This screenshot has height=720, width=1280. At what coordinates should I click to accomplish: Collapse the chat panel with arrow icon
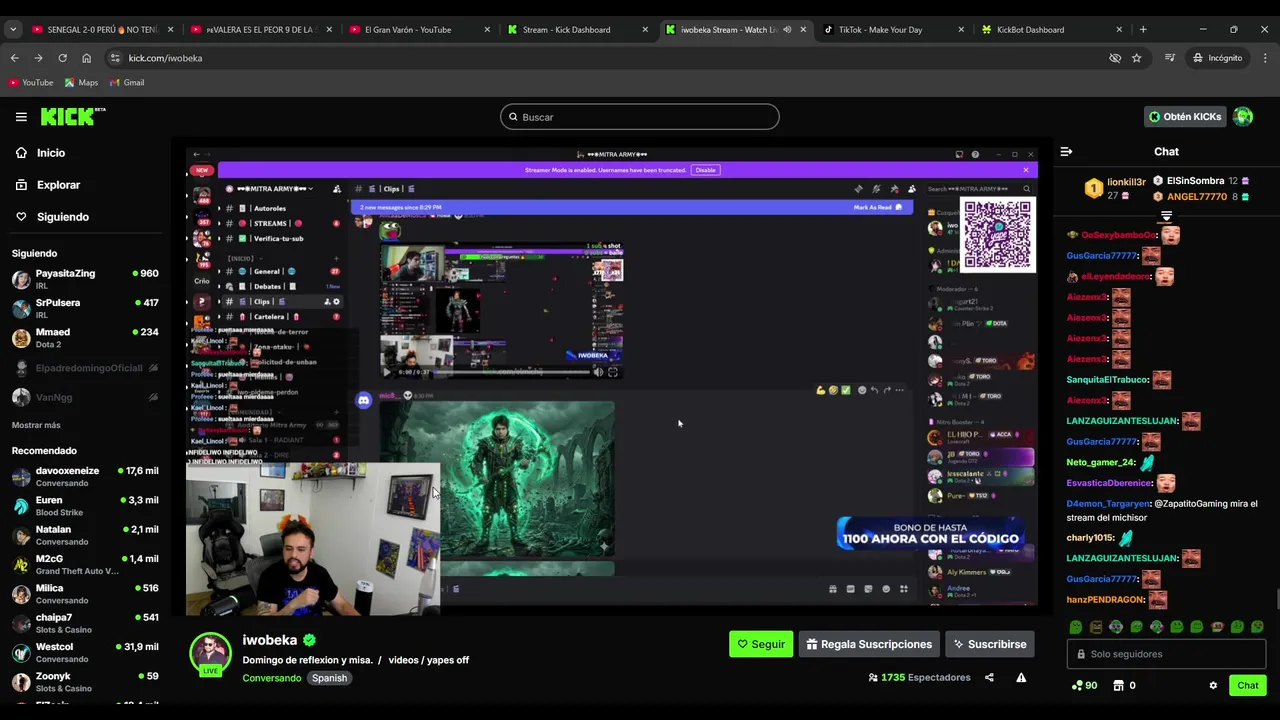click(1066, 152)
